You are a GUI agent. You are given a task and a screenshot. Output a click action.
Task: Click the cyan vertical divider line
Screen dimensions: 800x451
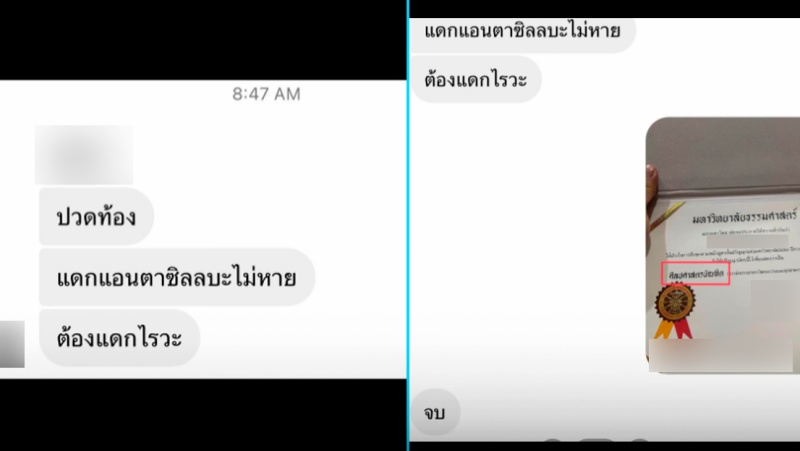pyautogui.click(x=408, y=226)
